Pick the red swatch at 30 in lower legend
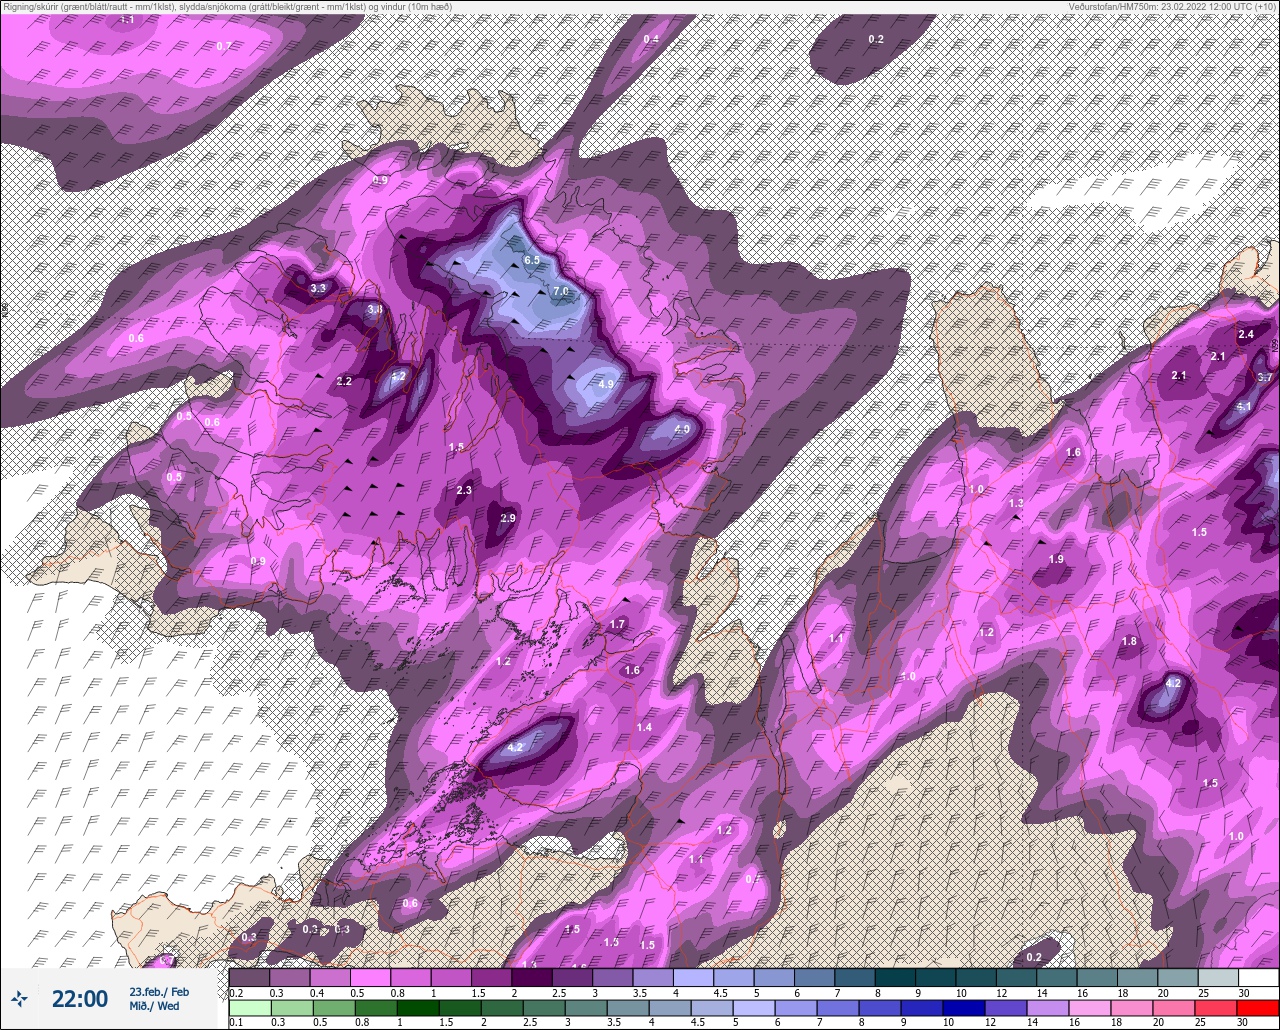 click(x=1258, y=1008)
